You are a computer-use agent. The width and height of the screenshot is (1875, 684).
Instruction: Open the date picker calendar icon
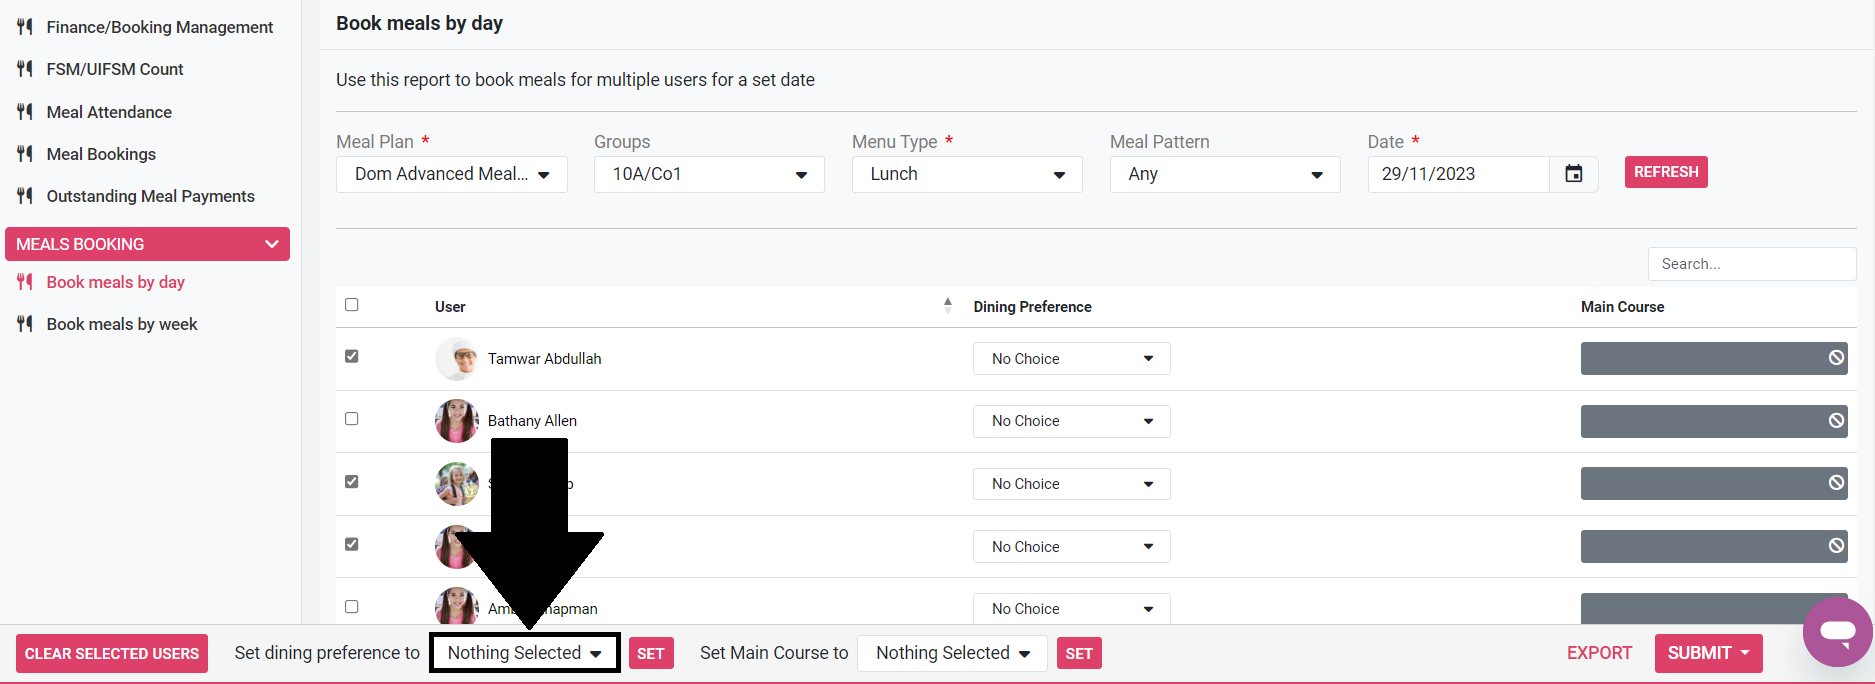pos(1573,174)
